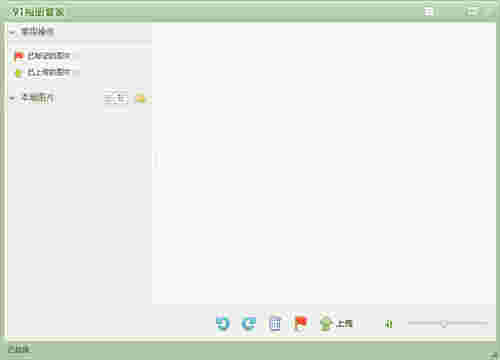
Task: Click the rotate left blue arrow icon
Action: [223, 323]
